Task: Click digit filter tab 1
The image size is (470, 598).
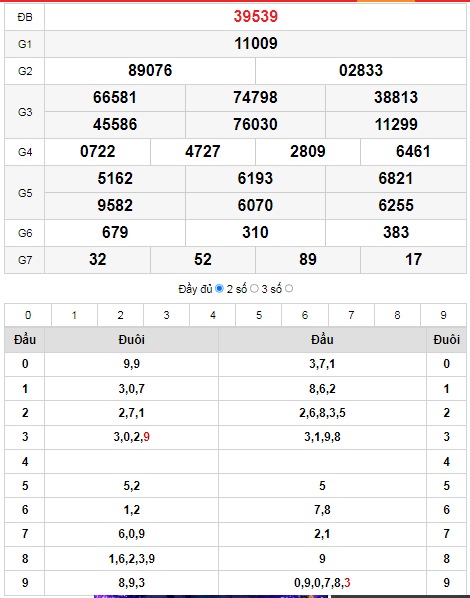Action: click(74, 315)
